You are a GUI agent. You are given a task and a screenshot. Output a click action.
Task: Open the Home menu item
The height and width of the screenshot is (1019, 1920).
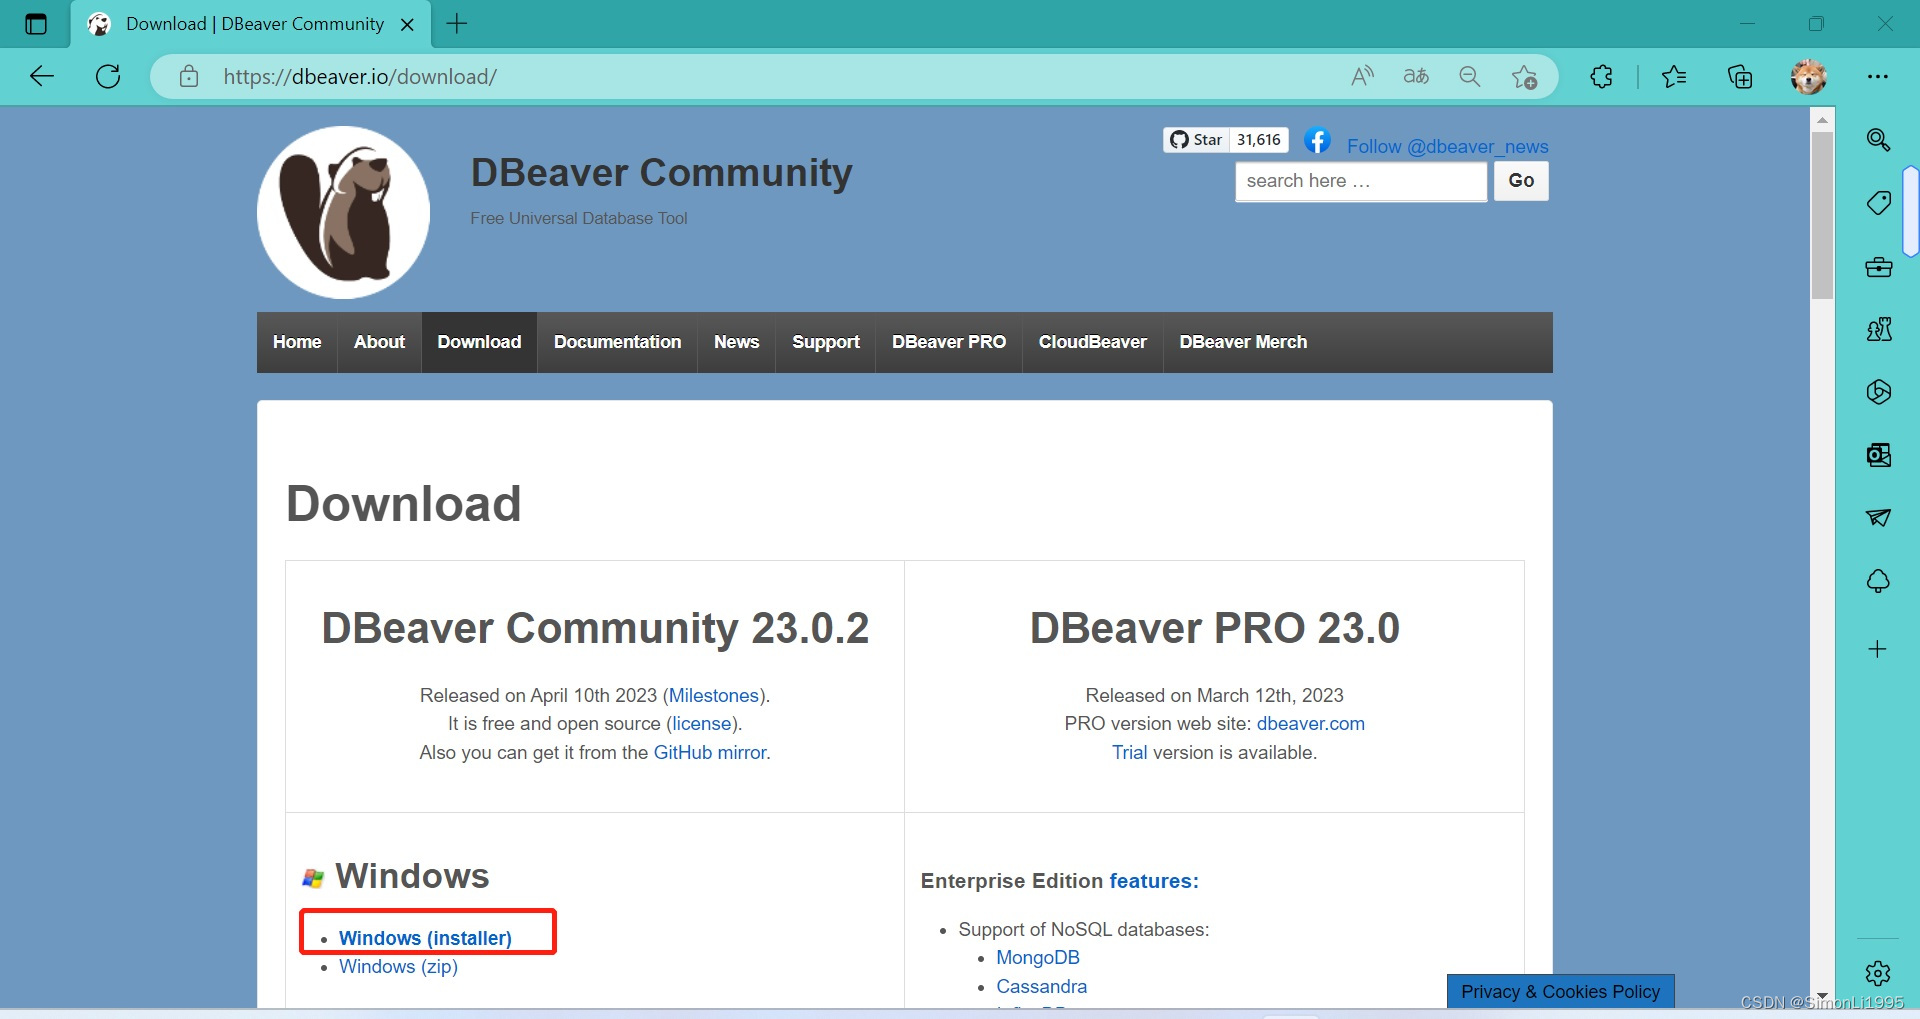click(x=297, y=342)
